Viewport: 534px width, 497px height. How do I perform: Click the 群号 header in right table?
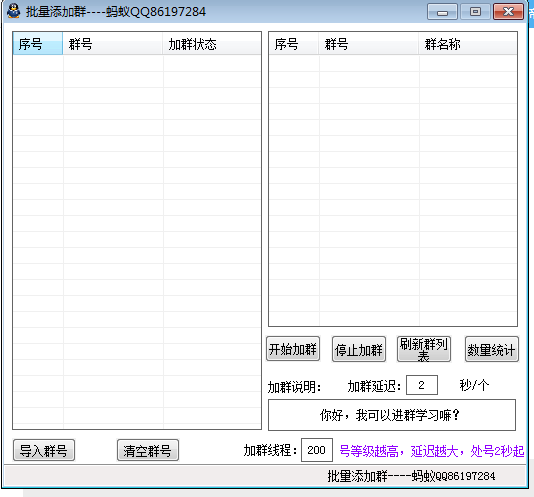[x=369, y=44]
